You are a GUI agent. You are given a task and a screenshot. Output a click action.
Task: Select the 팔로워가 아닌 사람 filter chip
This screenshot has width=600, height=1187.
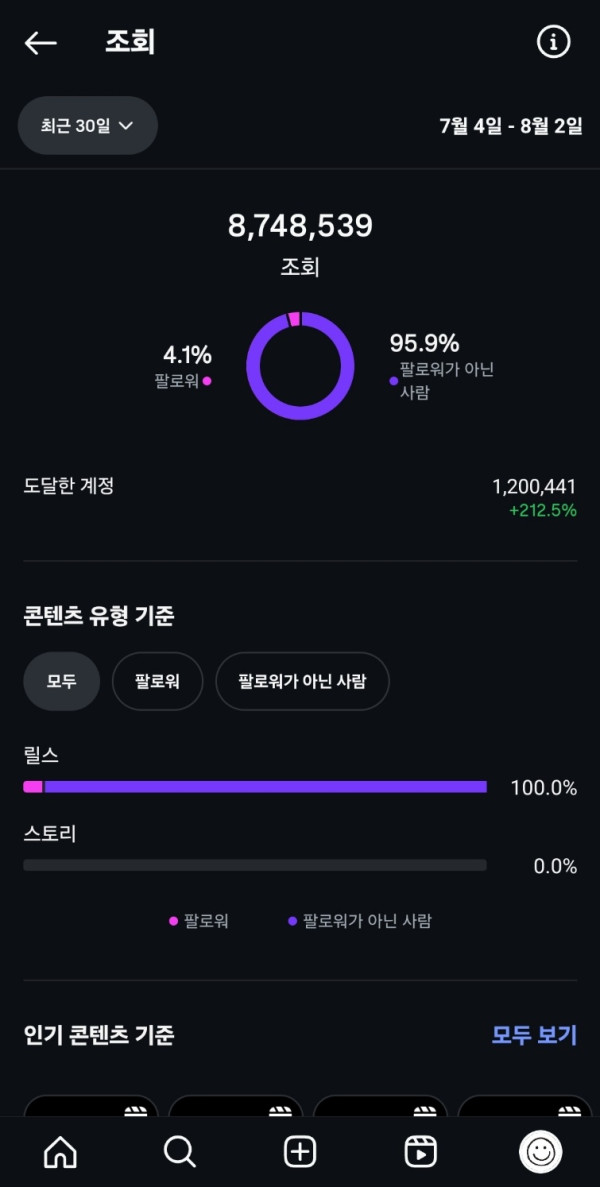pyautogui.click(x=302, y=681)
